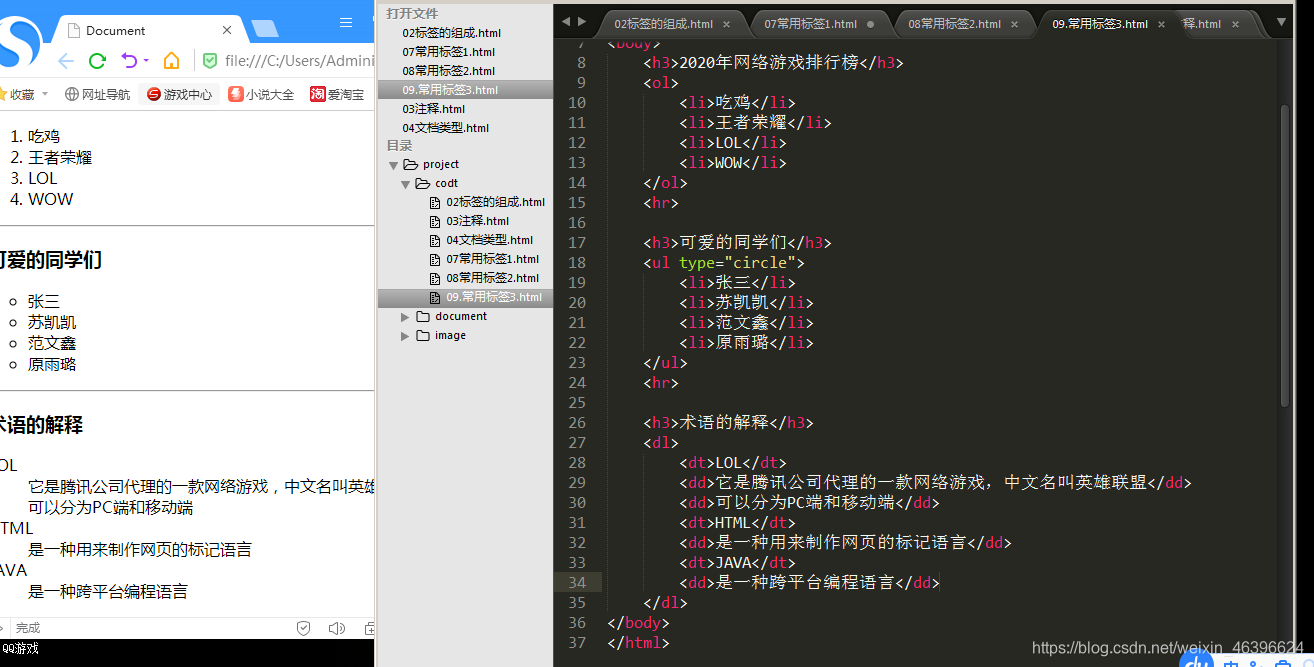
Task: Expand the document folder triangle
Action: 405,317
